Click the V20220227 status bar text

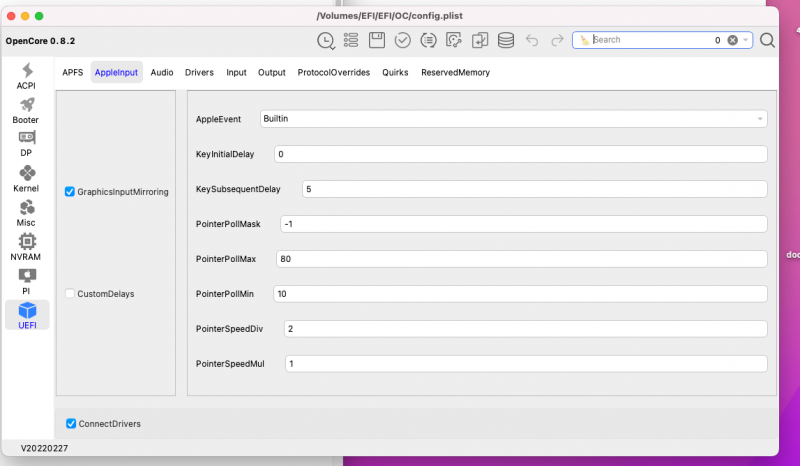(44, 448)
